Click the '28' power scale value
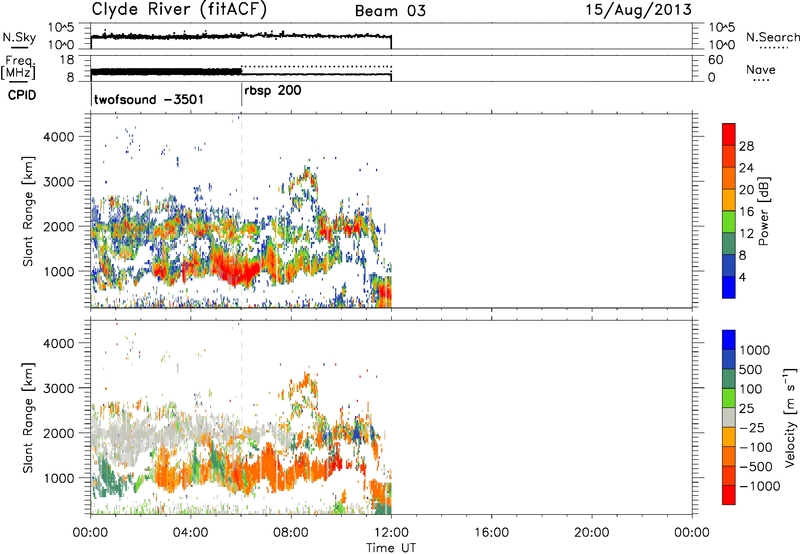 point(746,146)
